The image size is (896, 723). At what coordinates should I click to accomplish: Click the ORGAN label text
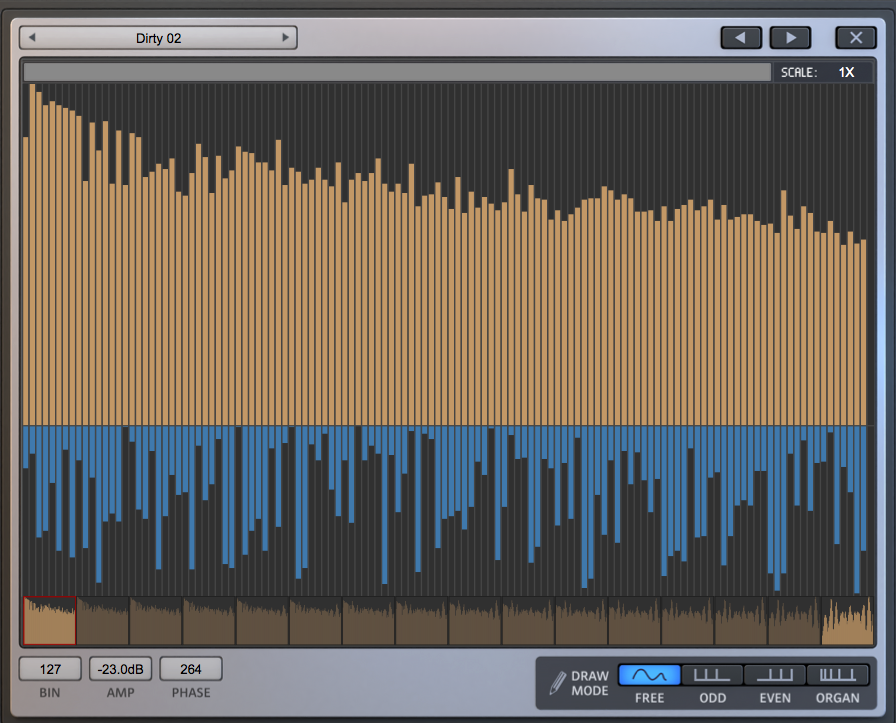838,698
